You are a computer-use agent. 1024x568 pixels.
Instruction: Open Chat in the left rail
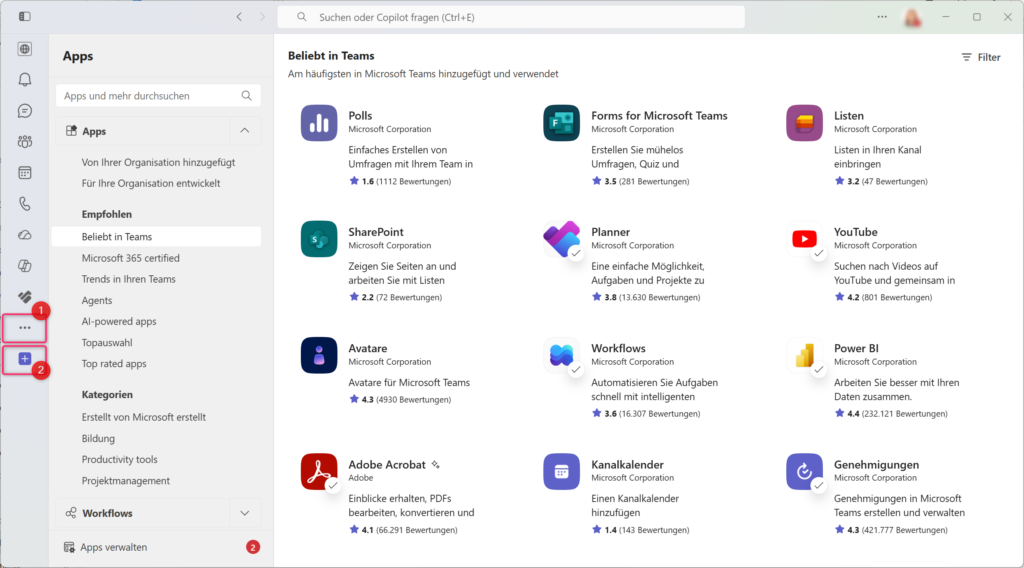coord(25,111)
